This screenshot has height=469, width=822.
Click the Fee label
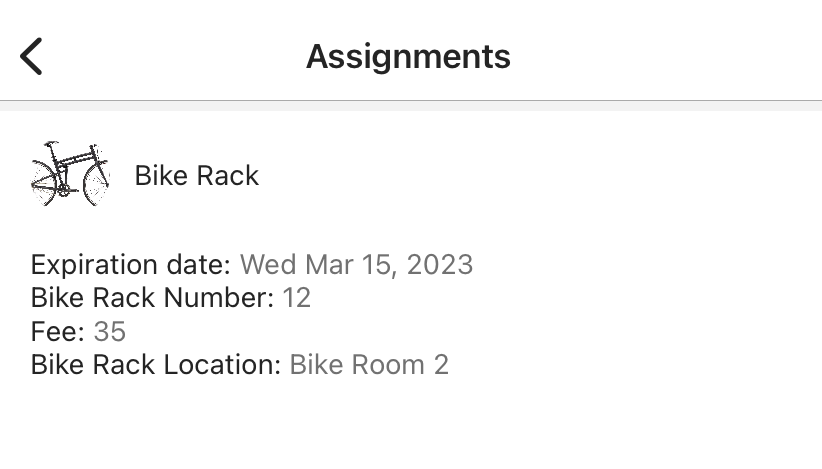click(x=58, y=331)
